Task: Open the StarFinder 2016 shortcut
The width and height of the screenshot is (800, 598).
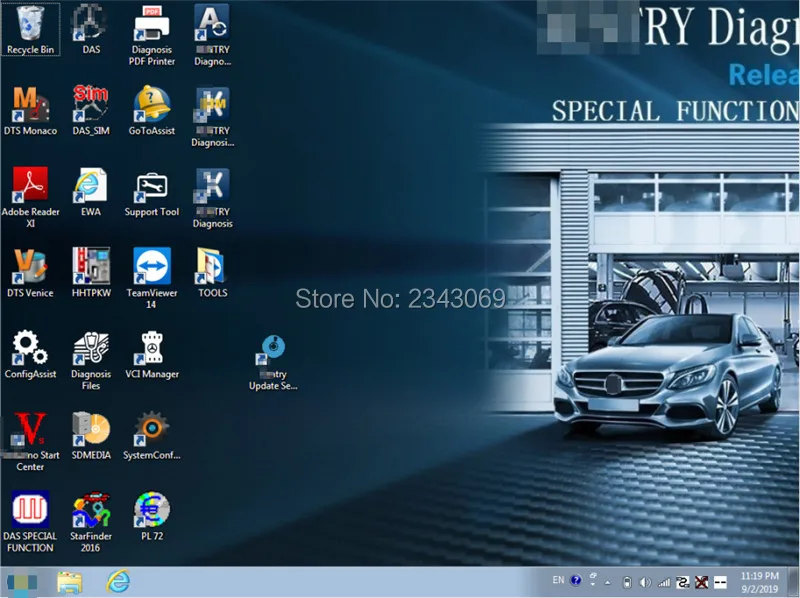Action: pyautogui.click(x=91, y=511)
